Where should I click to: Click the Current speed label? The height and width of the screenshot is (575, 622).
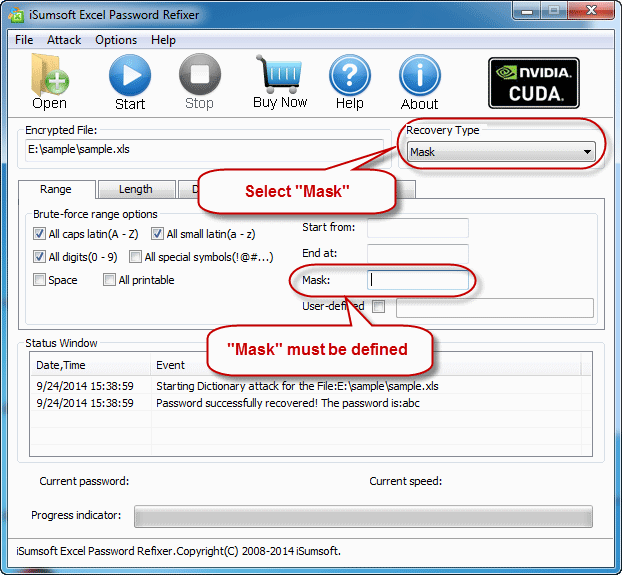tap(405, 481)
